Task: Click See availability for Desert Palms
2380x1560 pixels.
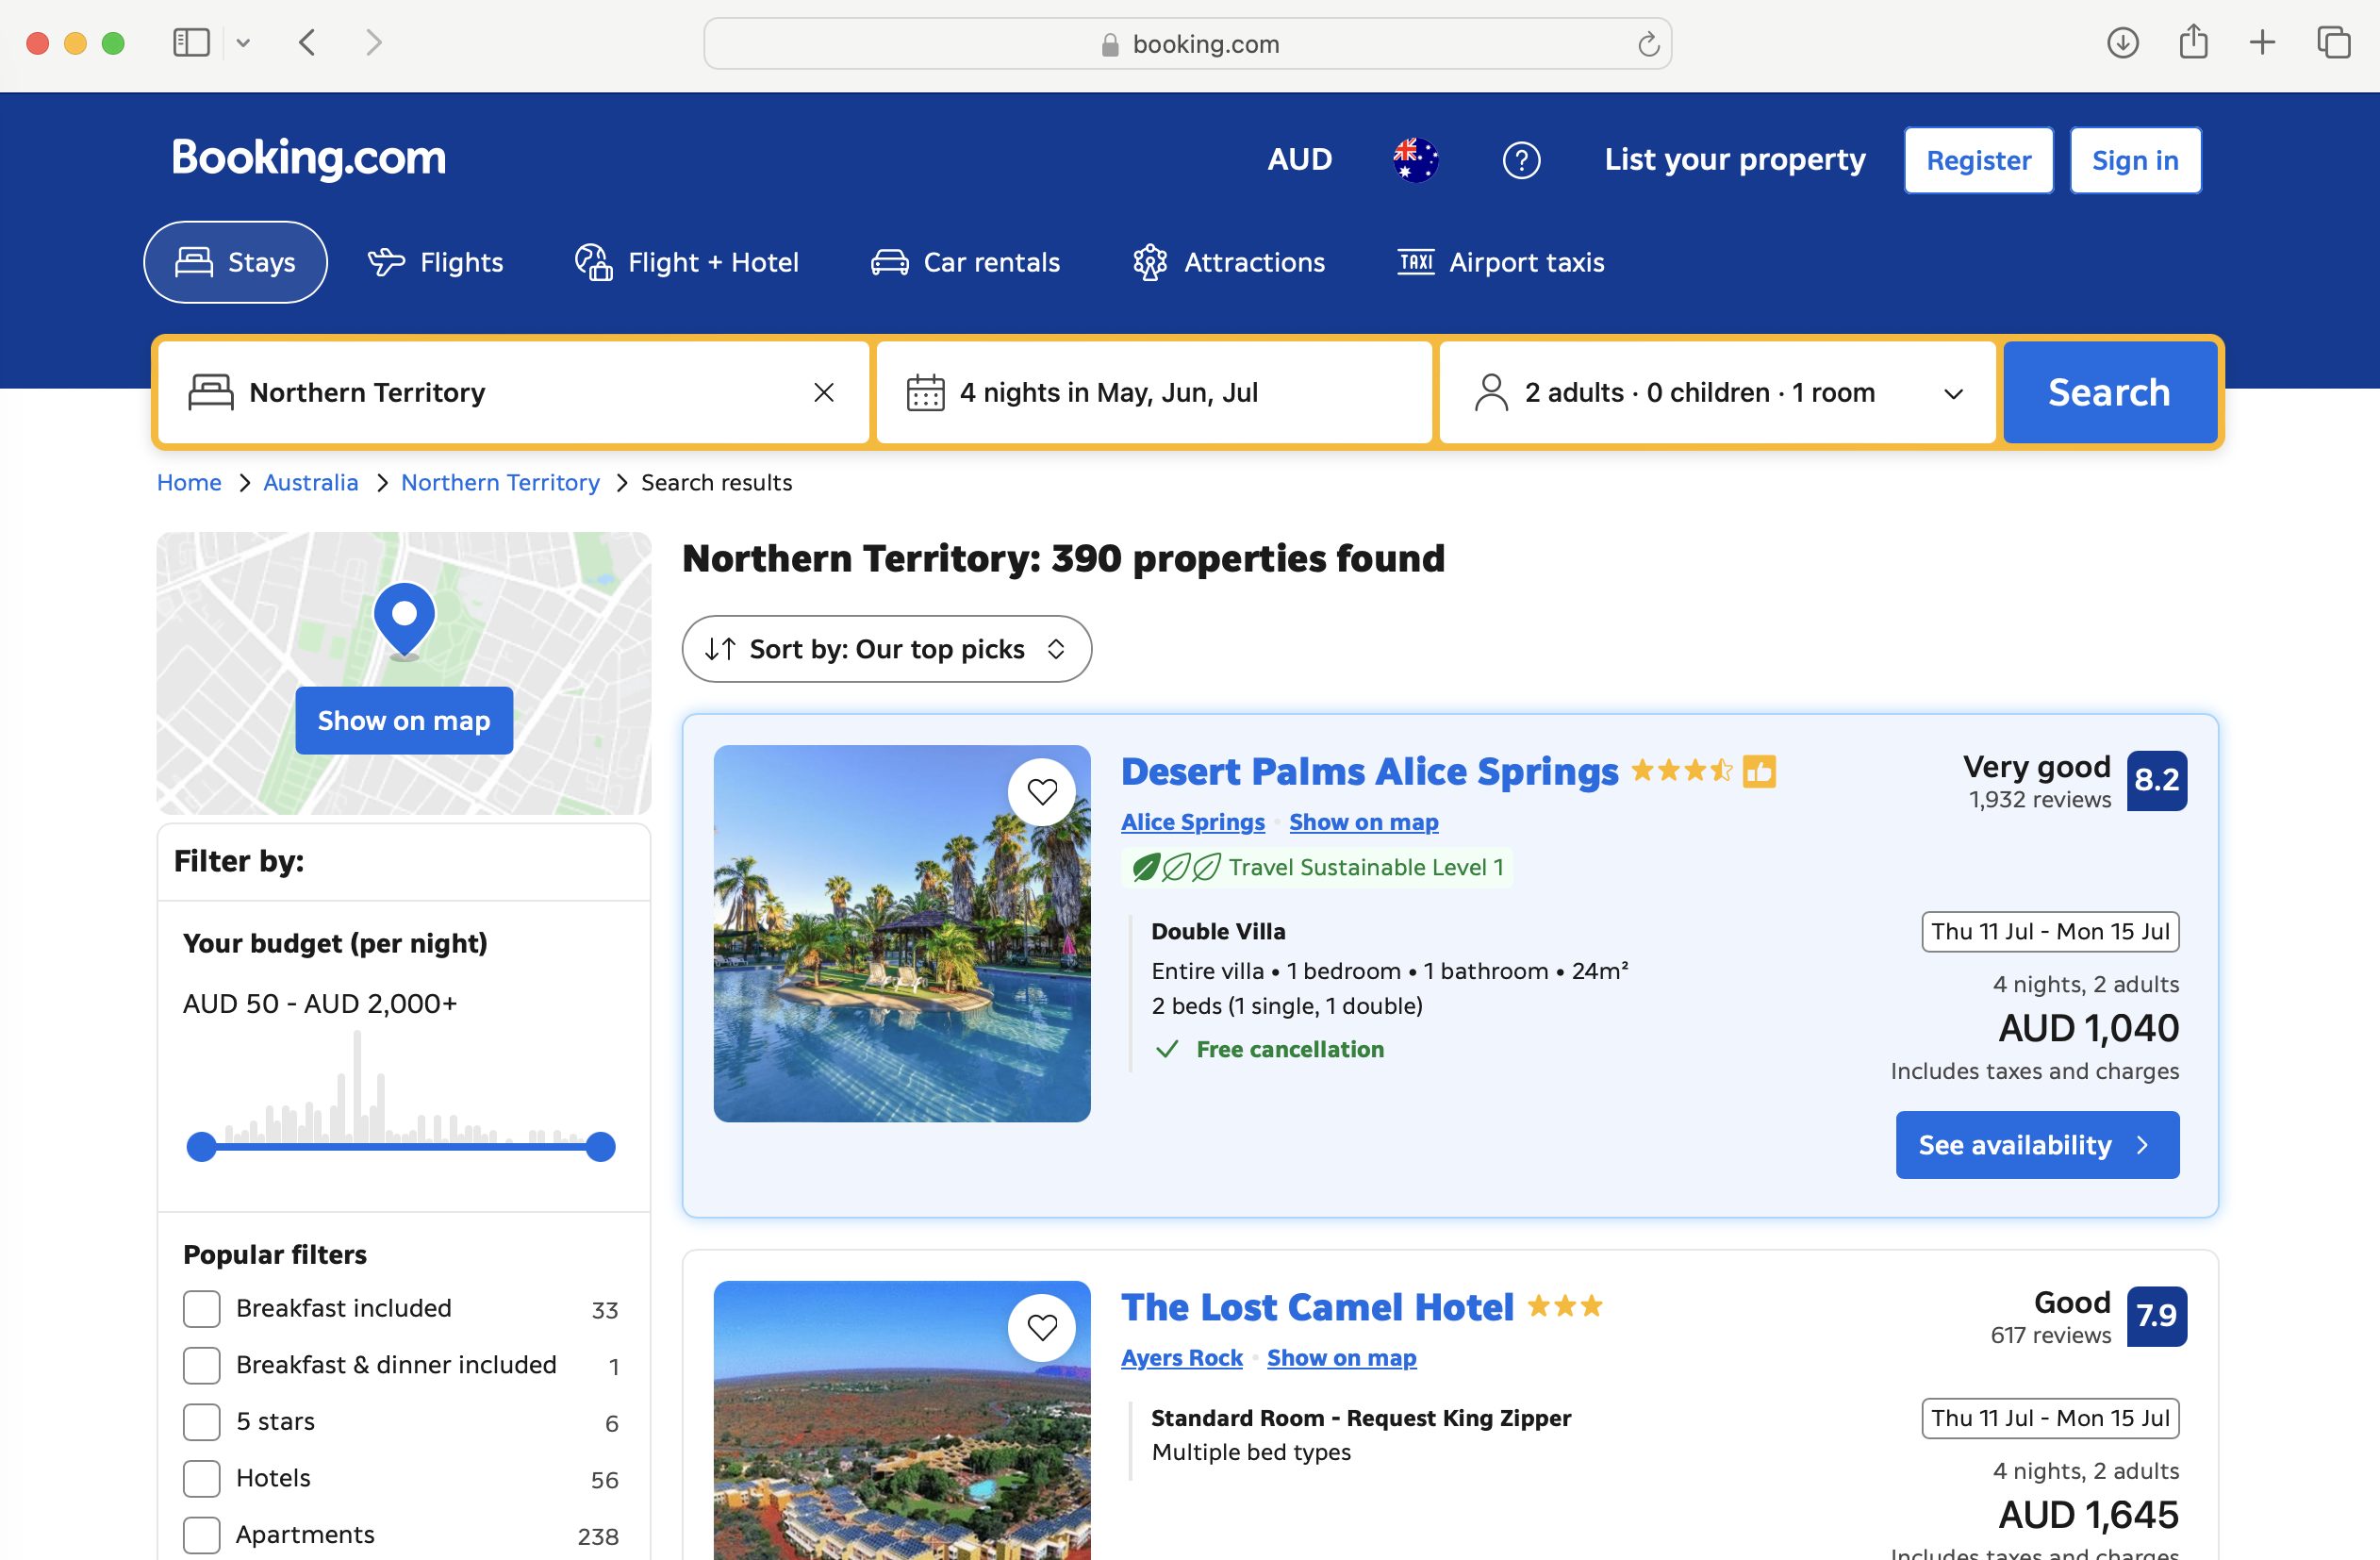Action: coord(2036,1144)
